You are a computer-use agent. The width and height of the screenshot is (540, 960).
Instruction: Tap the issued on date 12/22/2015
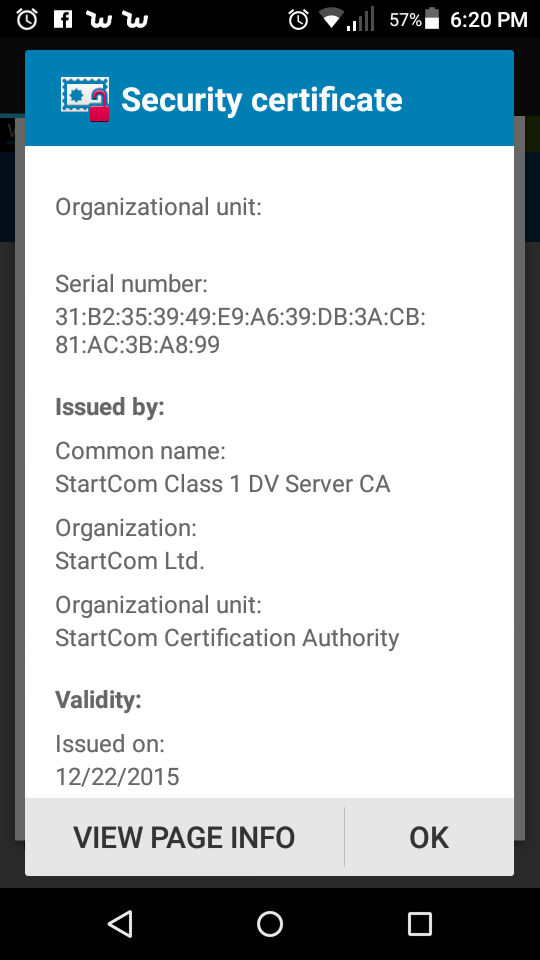[117, 777]
